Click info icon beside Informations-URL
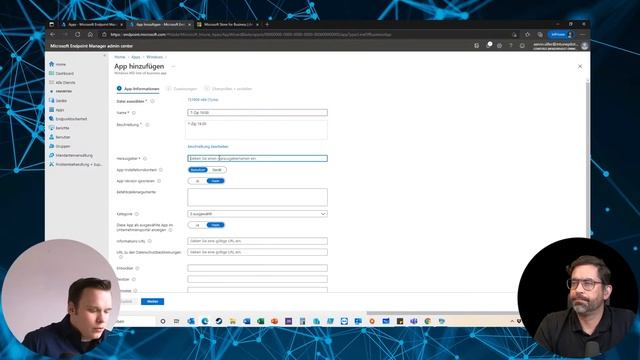Viewport: 640px width, 360px height. [150, 241]
